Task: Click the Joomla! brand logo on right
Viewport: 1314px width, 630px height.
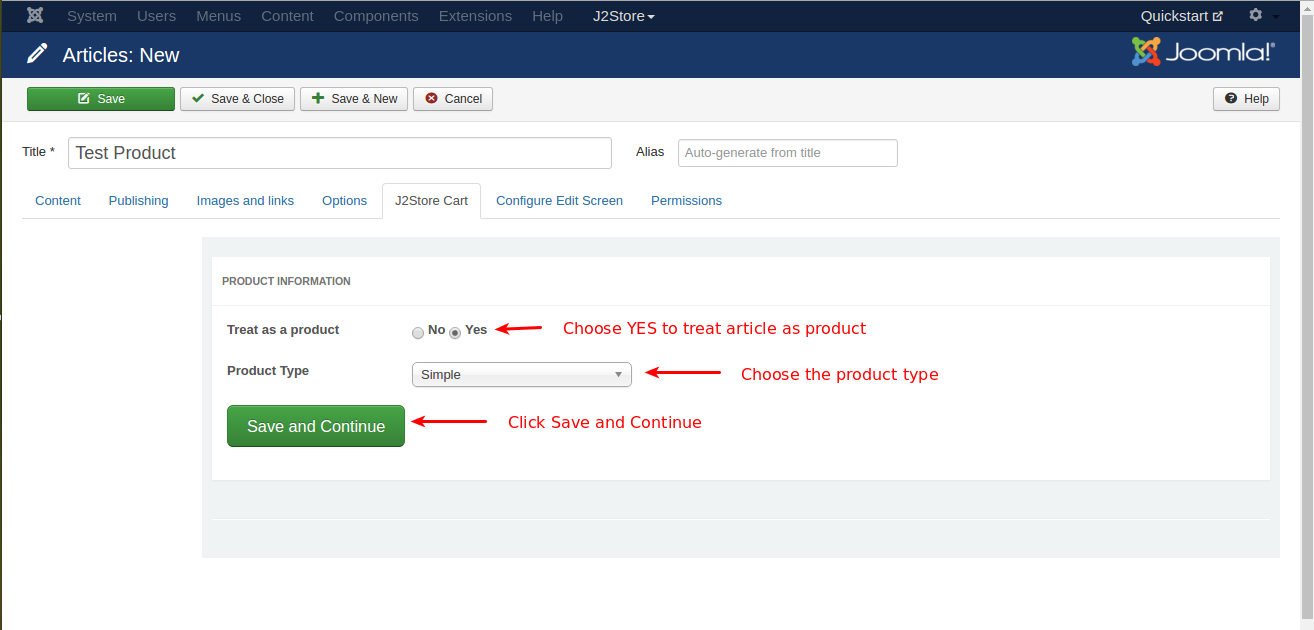Action: pyautogui.click(x=1203, y=52)
